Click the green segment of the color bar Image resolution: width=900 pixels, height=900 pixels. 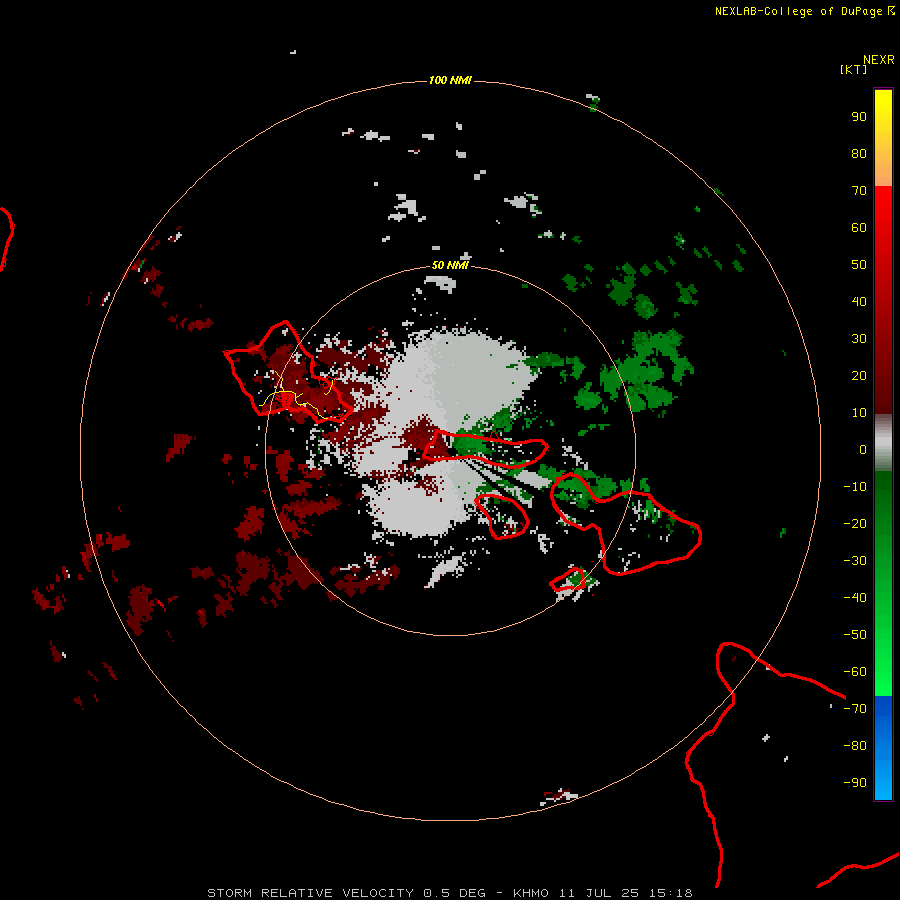pos(883,584)
